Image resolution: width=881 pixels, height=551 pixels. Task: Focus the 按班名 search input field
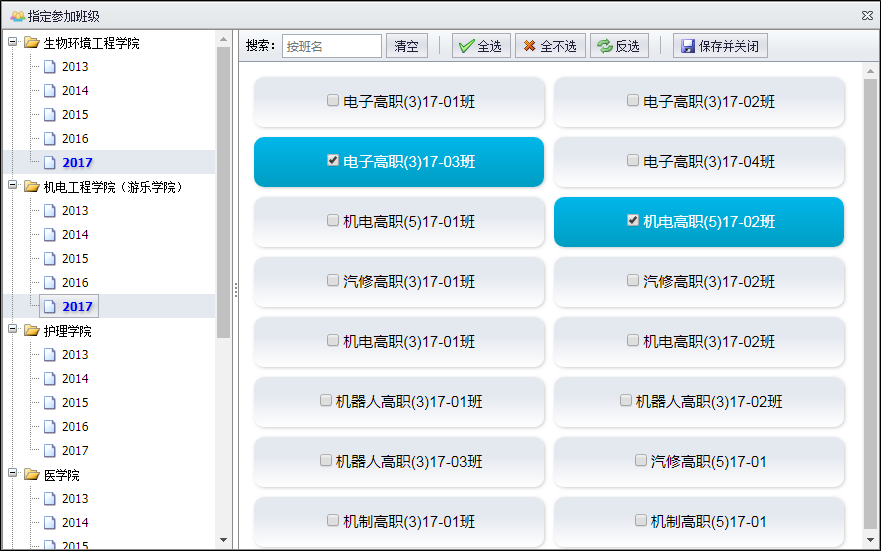tap(331, 46)
